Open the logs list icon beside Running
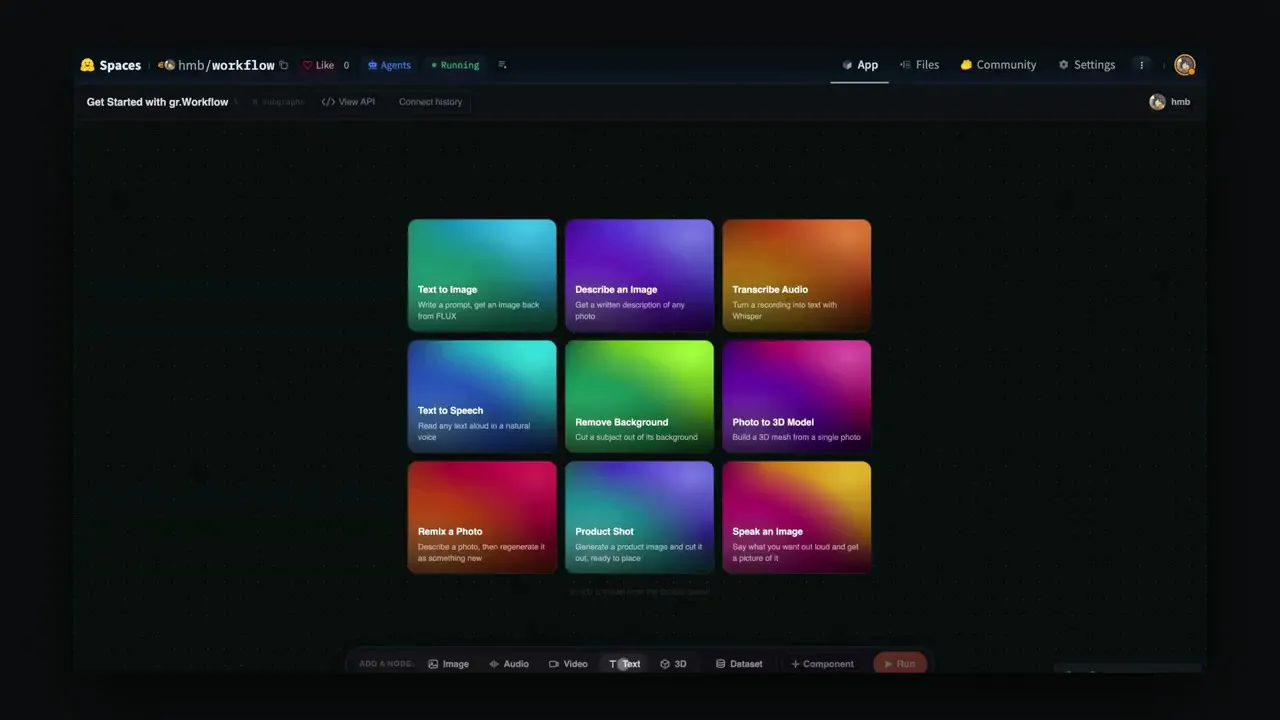1280x720 pixels. [x=502, y=65]
